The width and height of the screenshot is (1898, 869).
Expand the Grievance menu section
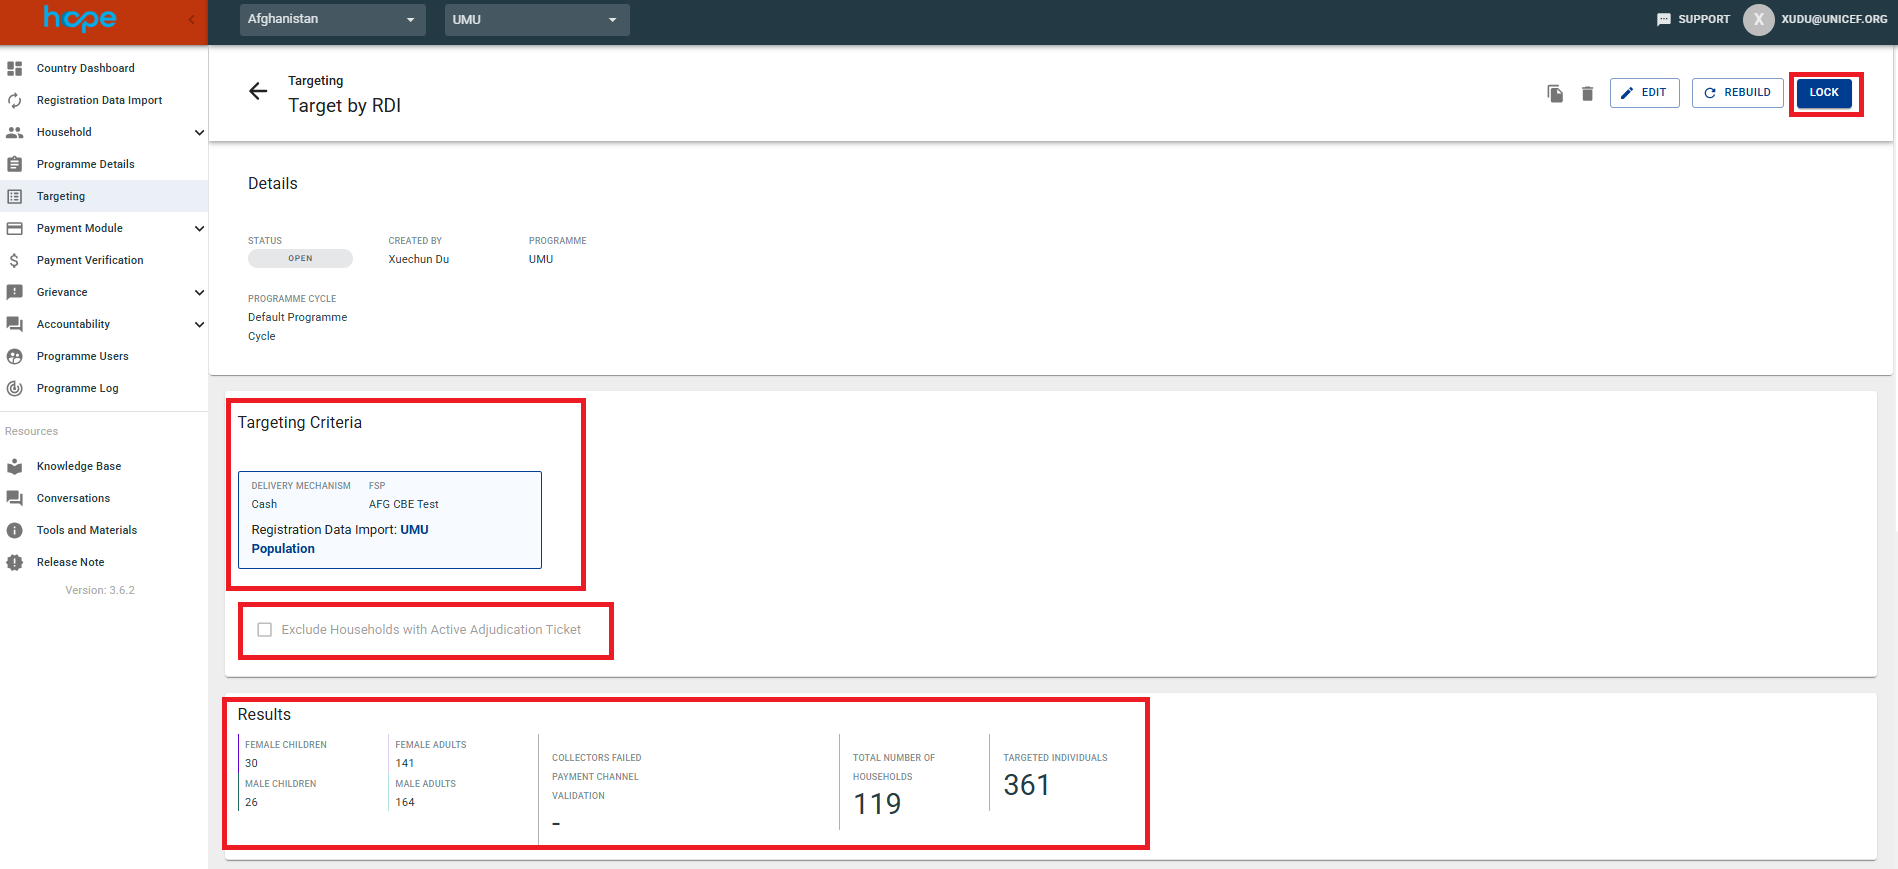click(x=199, y=292)
